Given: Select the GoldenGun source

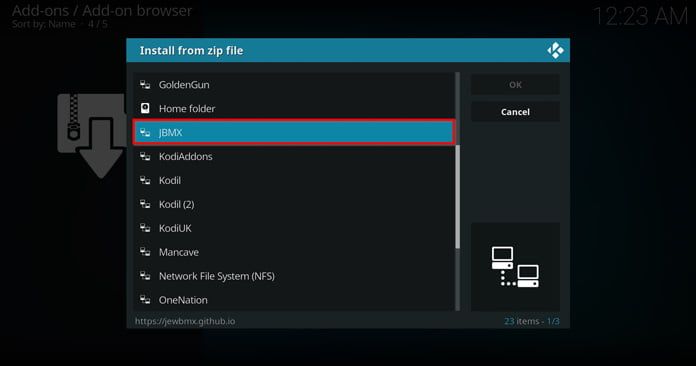Looking at the screenshot, I should pyautogui.click(x=293, y=85).
